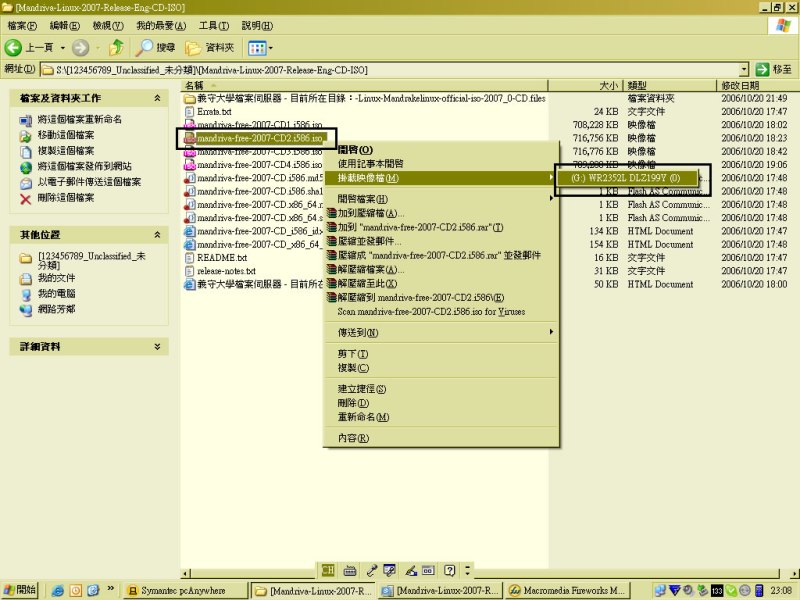Collapse the 其他位置 panel
Screen dimensions: 800x600
click(157, 235)
